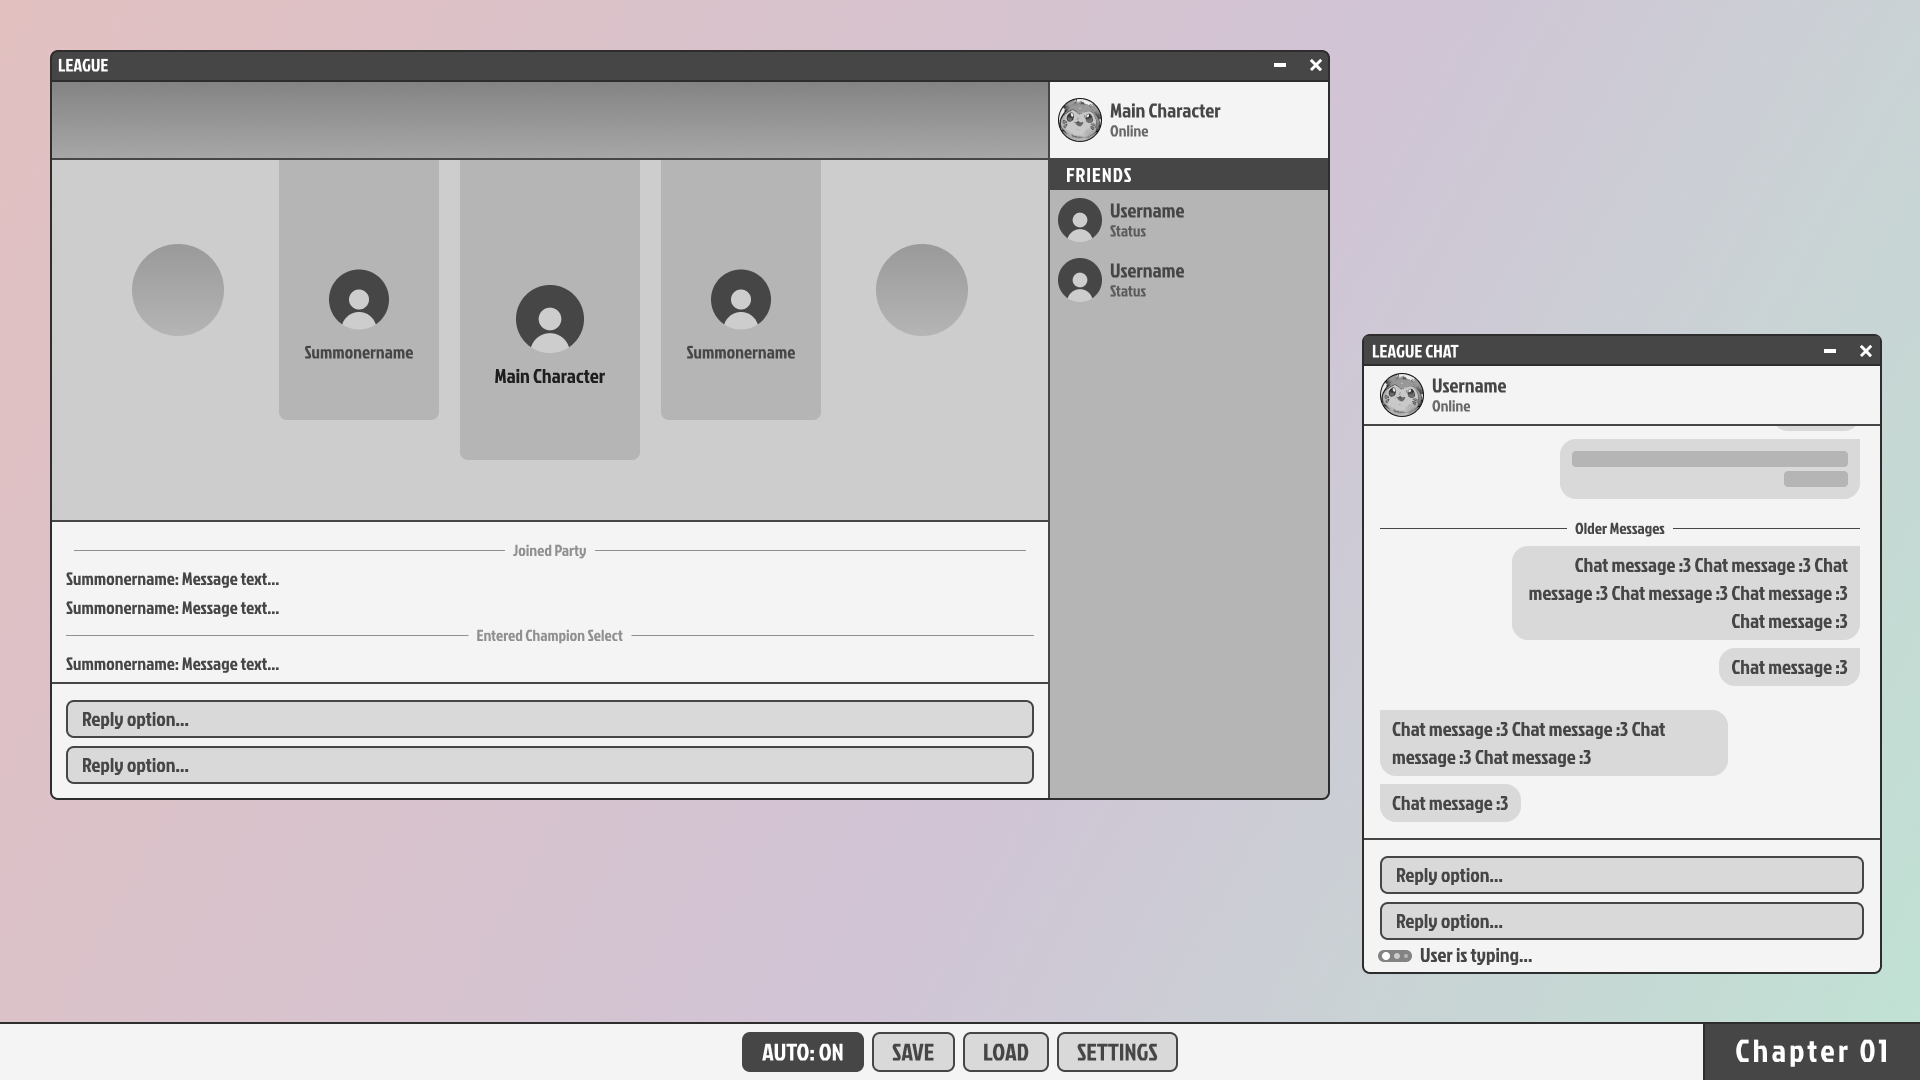Viewport: 1920px width, 1080px height.
Task: Click the SAVE menu item
Action: [913, 1051]
